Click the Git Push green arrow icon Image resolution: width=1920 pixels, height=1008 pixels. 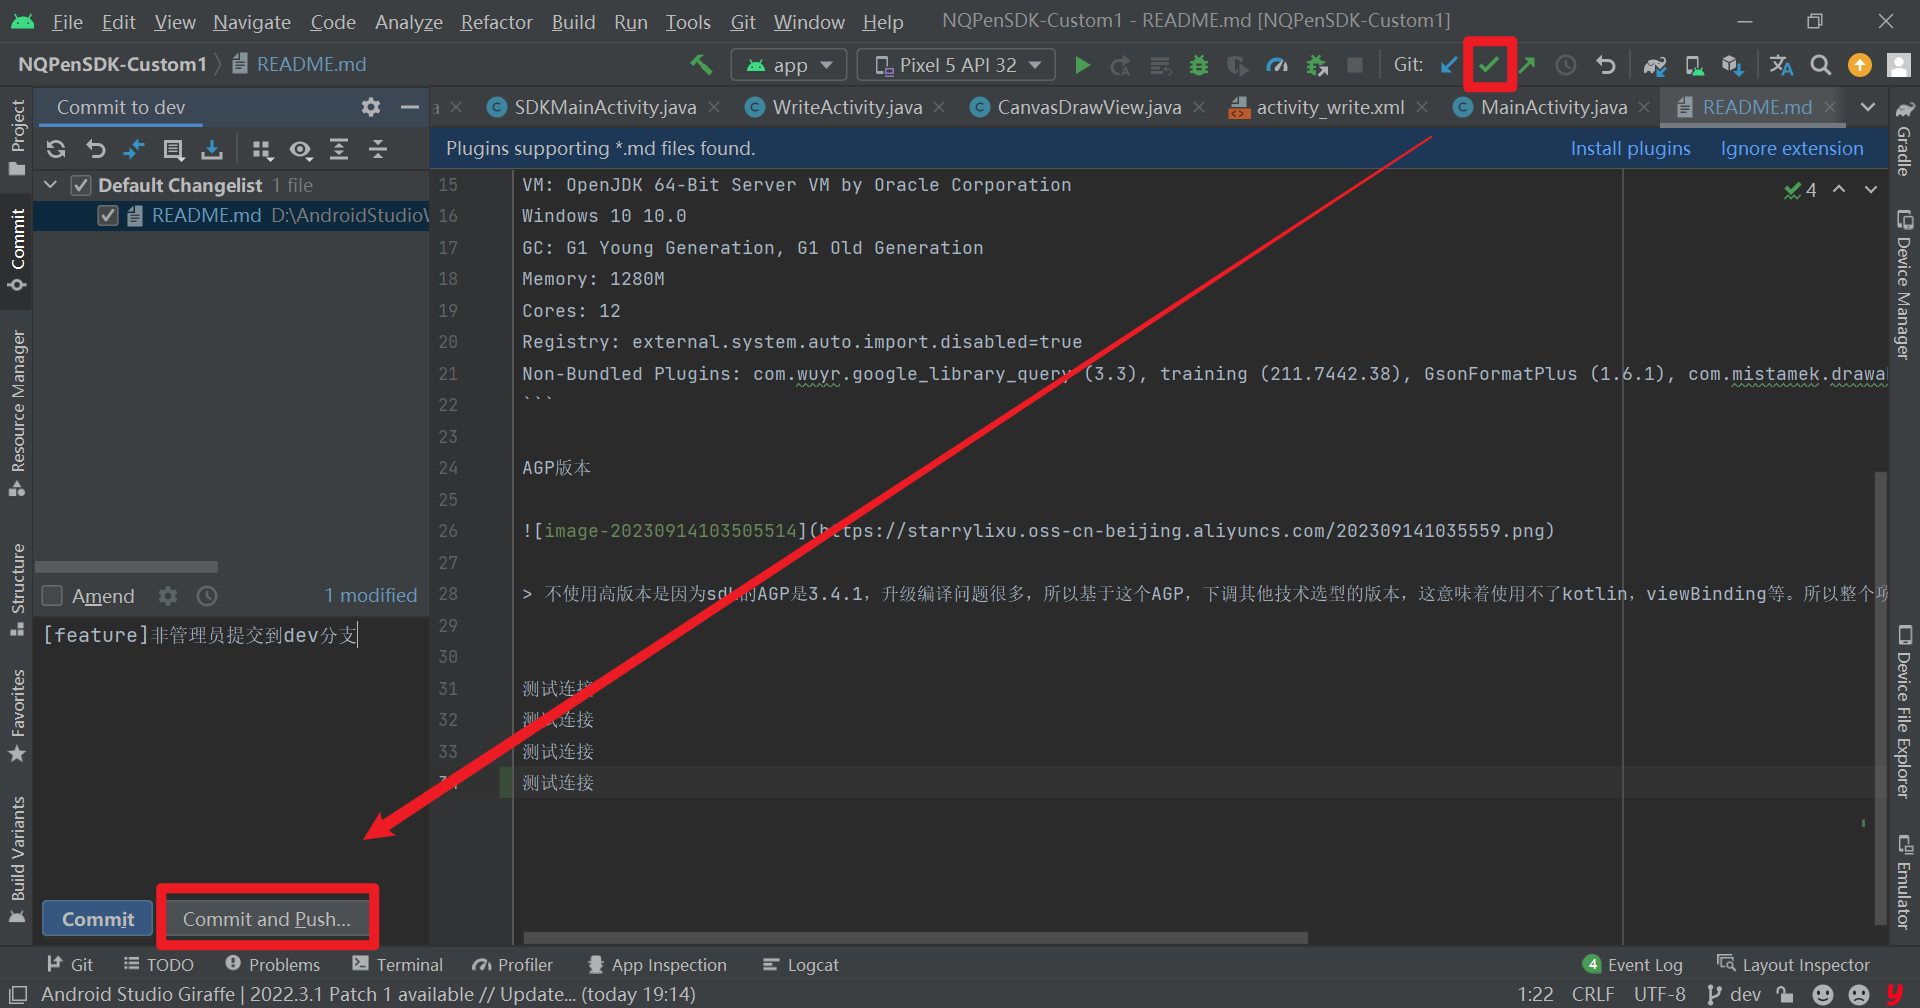1527,65
